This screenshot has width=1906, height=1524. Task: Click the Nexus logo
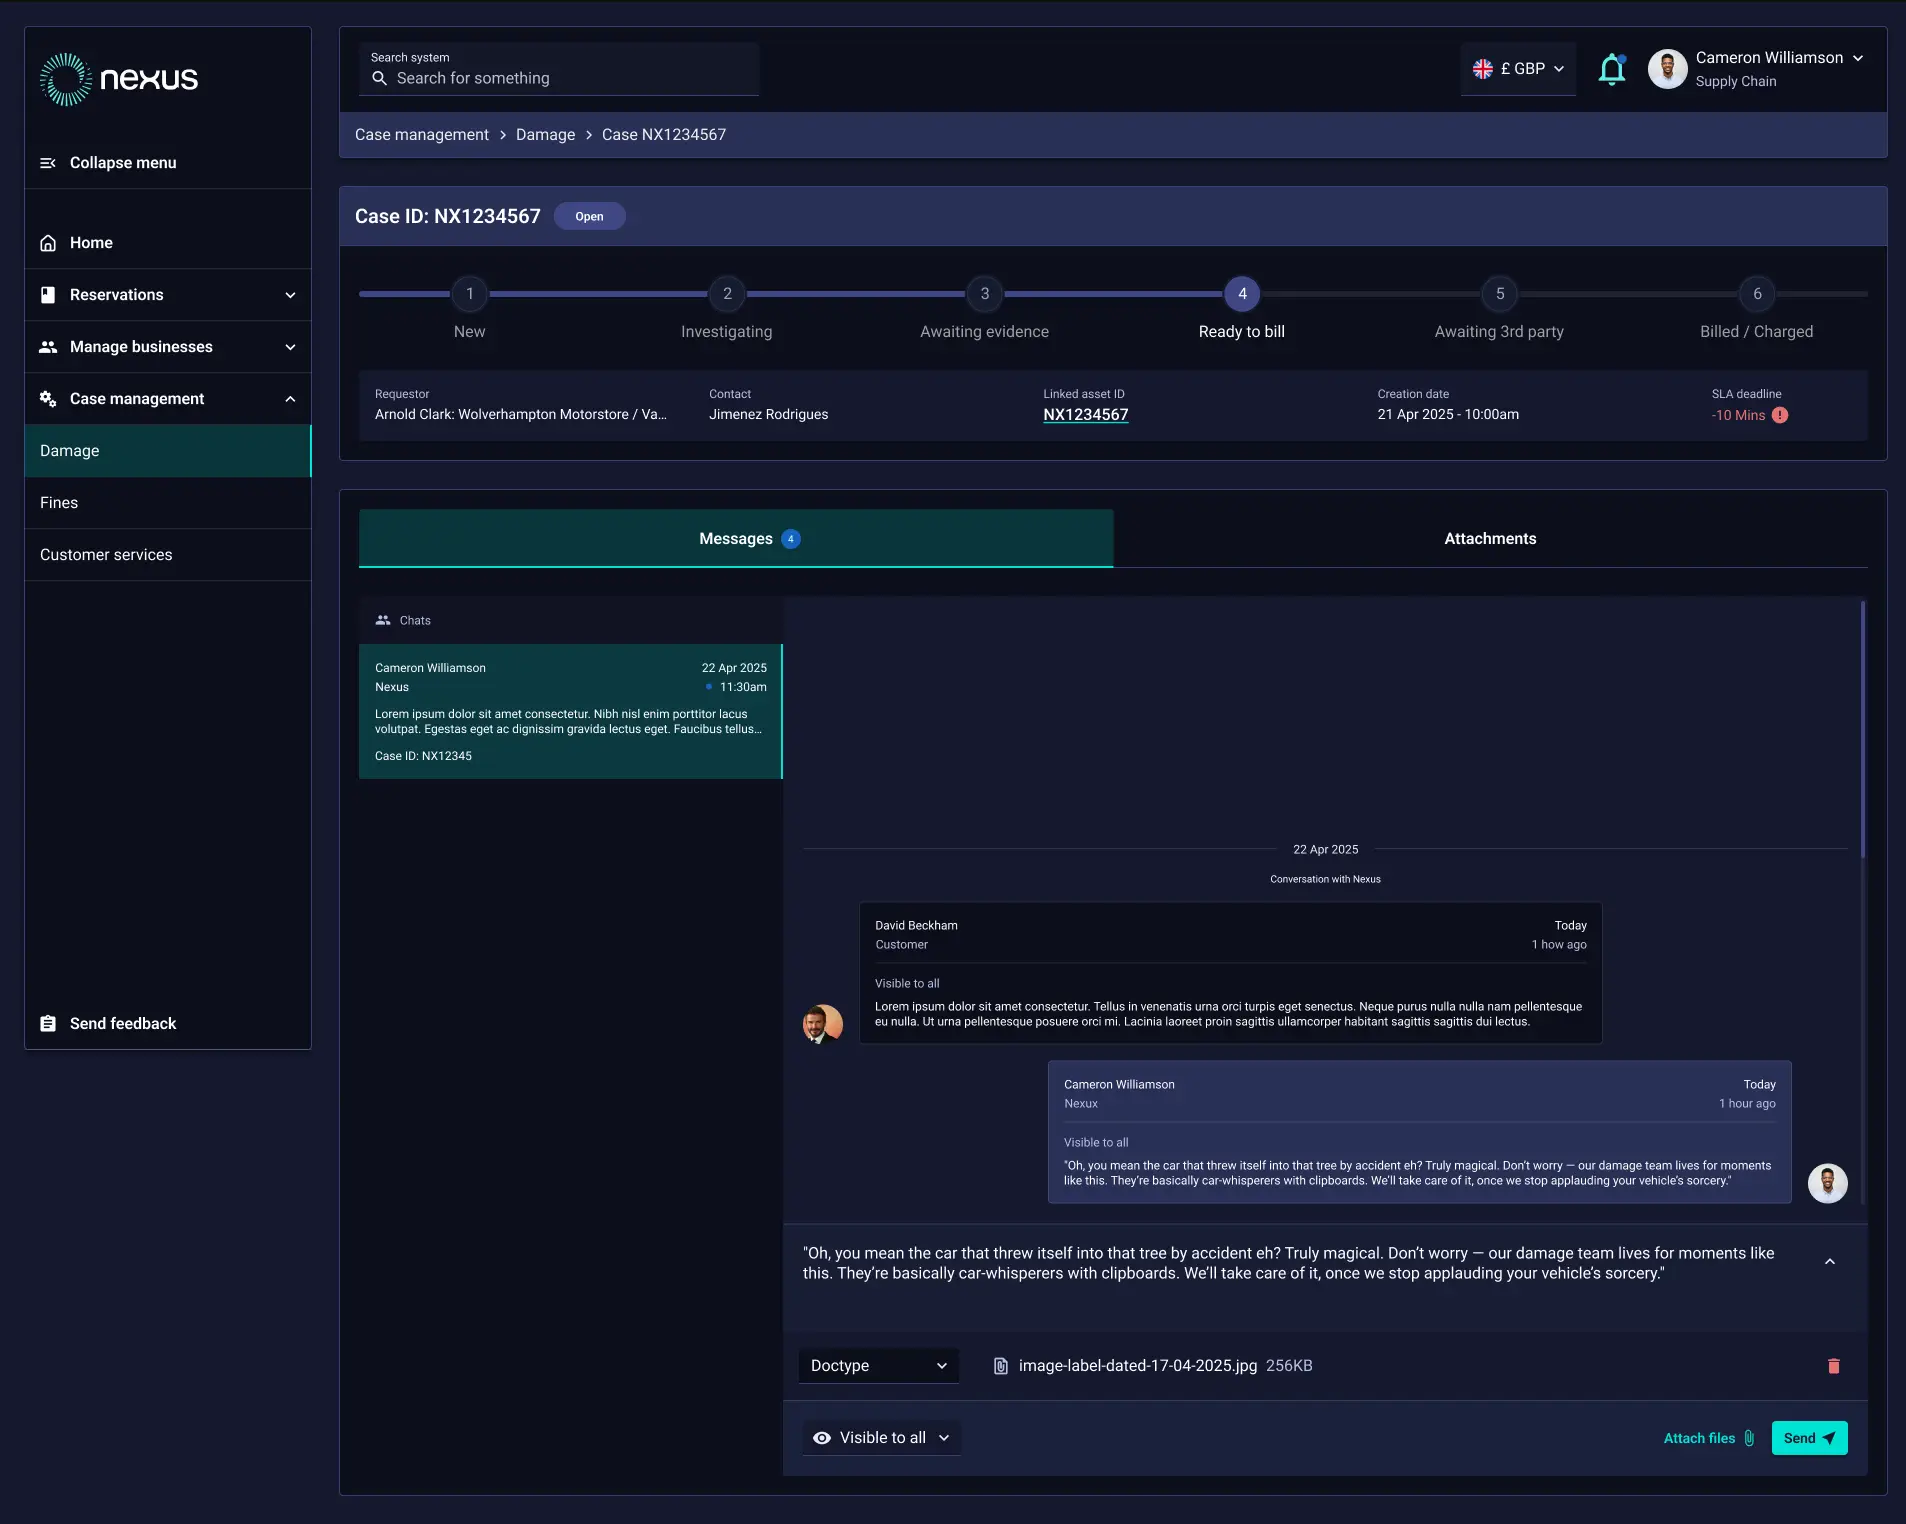119,79
